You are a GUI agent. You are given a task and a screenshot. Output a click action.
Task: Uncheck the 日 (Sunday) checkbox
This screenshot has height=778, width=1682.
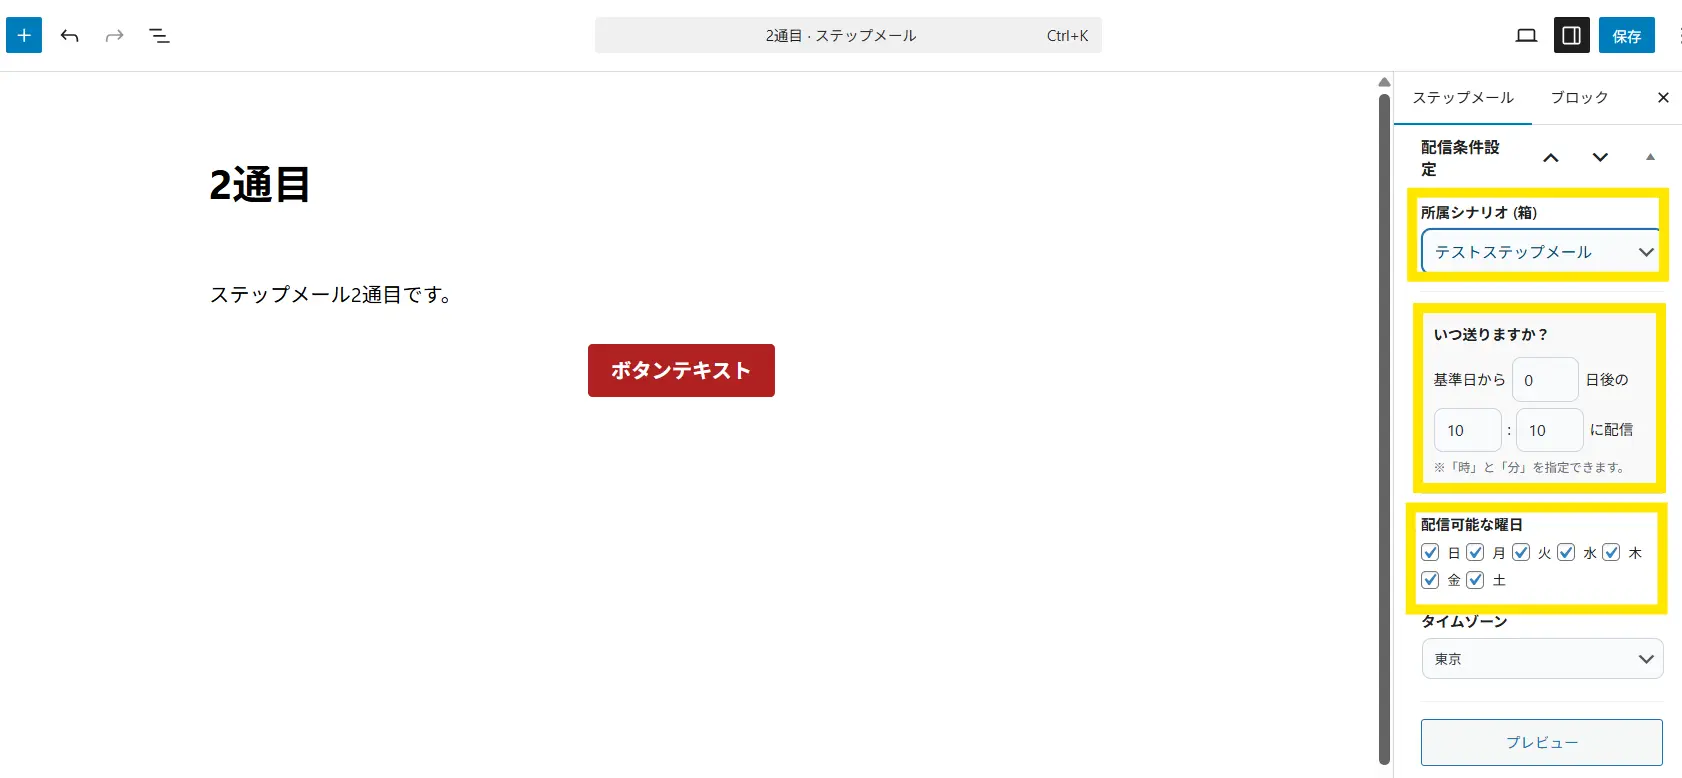click(1430, 553)
